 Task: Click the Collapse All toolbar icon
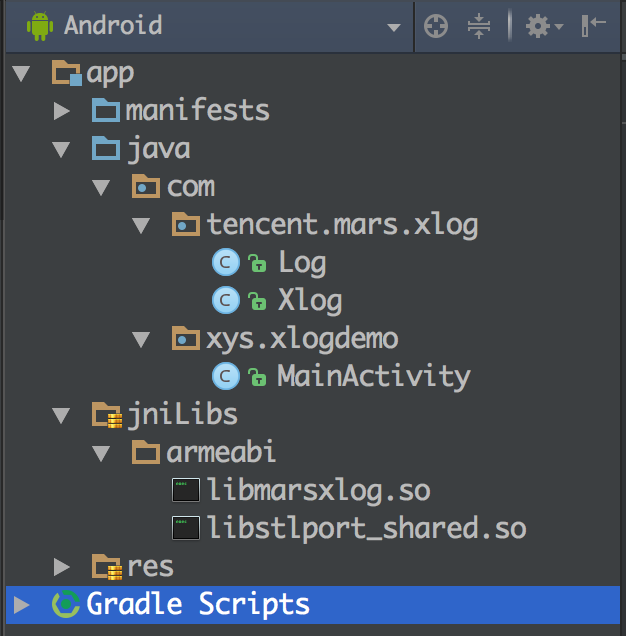[479, 26]
